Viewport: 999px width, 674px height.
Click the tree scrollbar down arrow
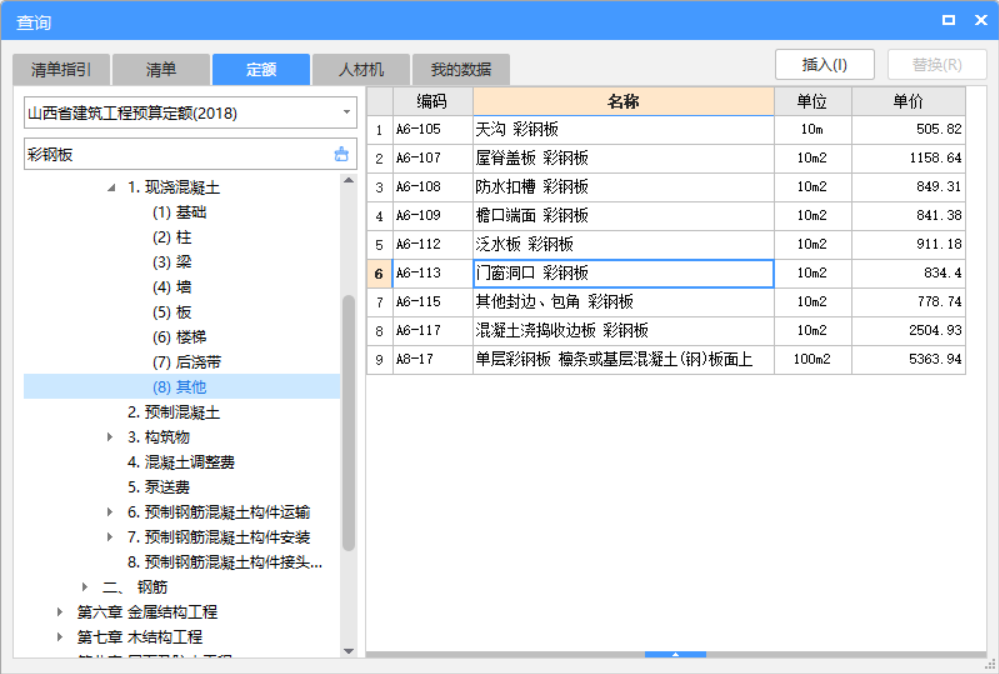[349, 650]
